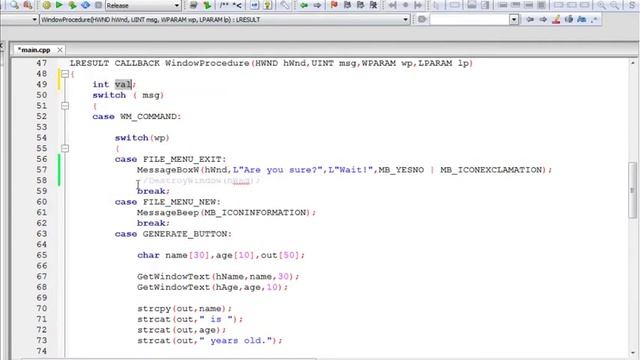Click 'WindowProcedure' in line 47

pos(207,63)
